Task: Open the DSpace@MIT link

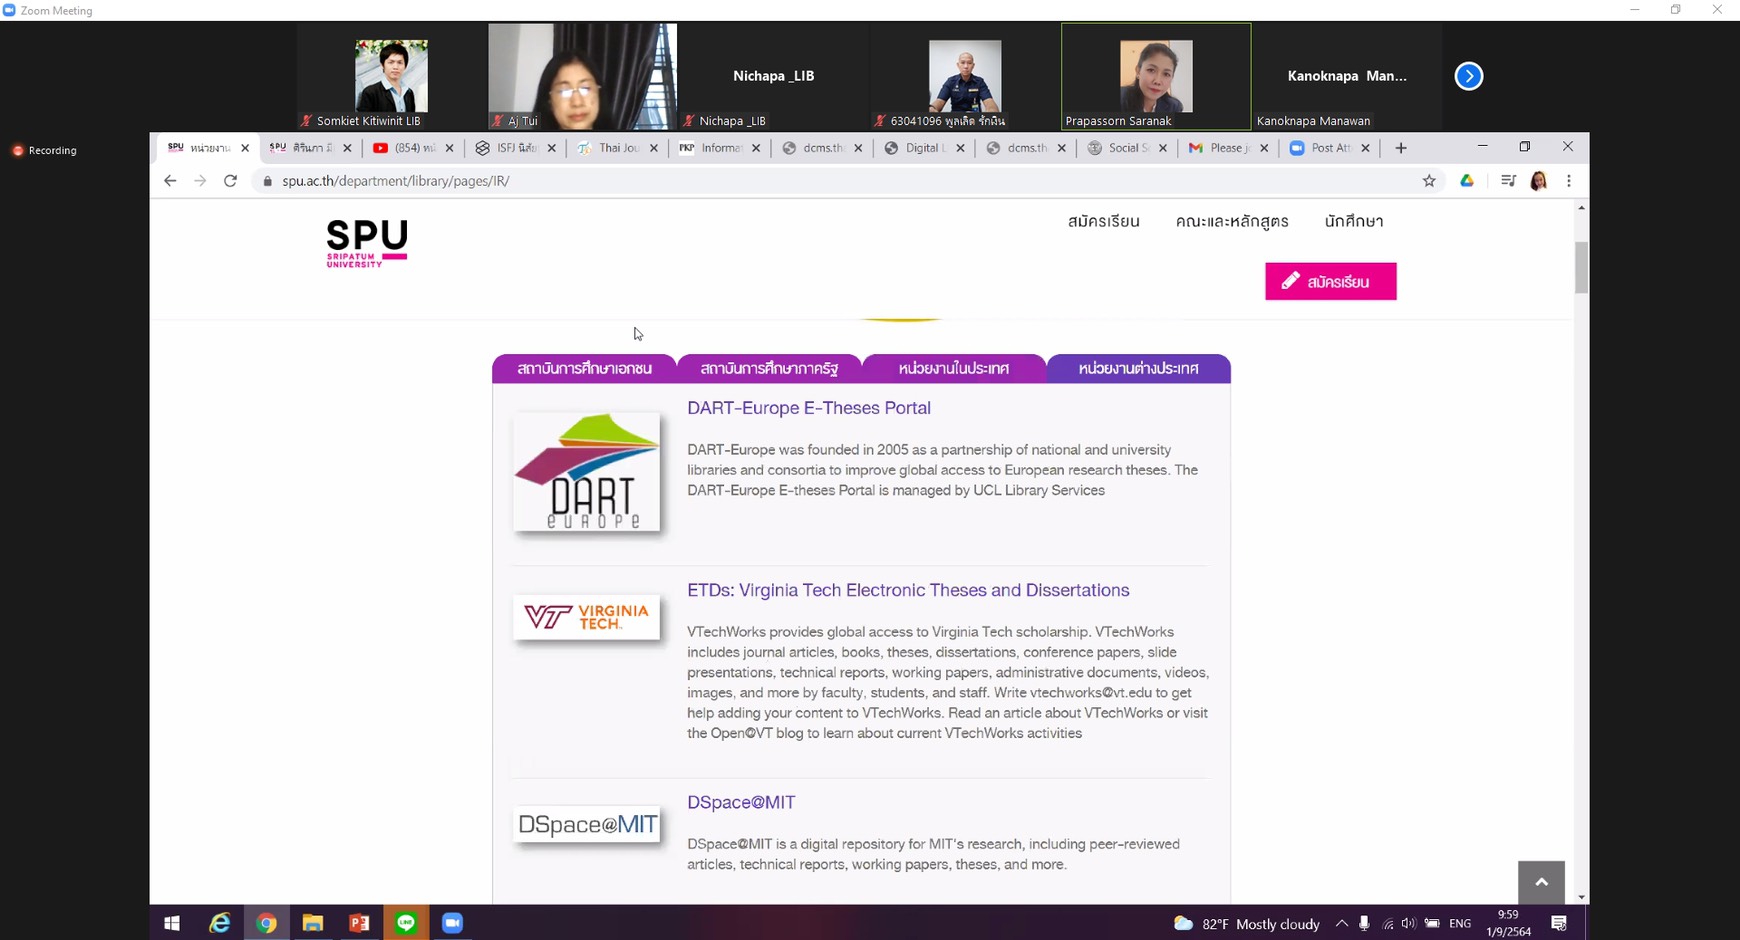Action: pyautogui.click(x=741, y=802)
